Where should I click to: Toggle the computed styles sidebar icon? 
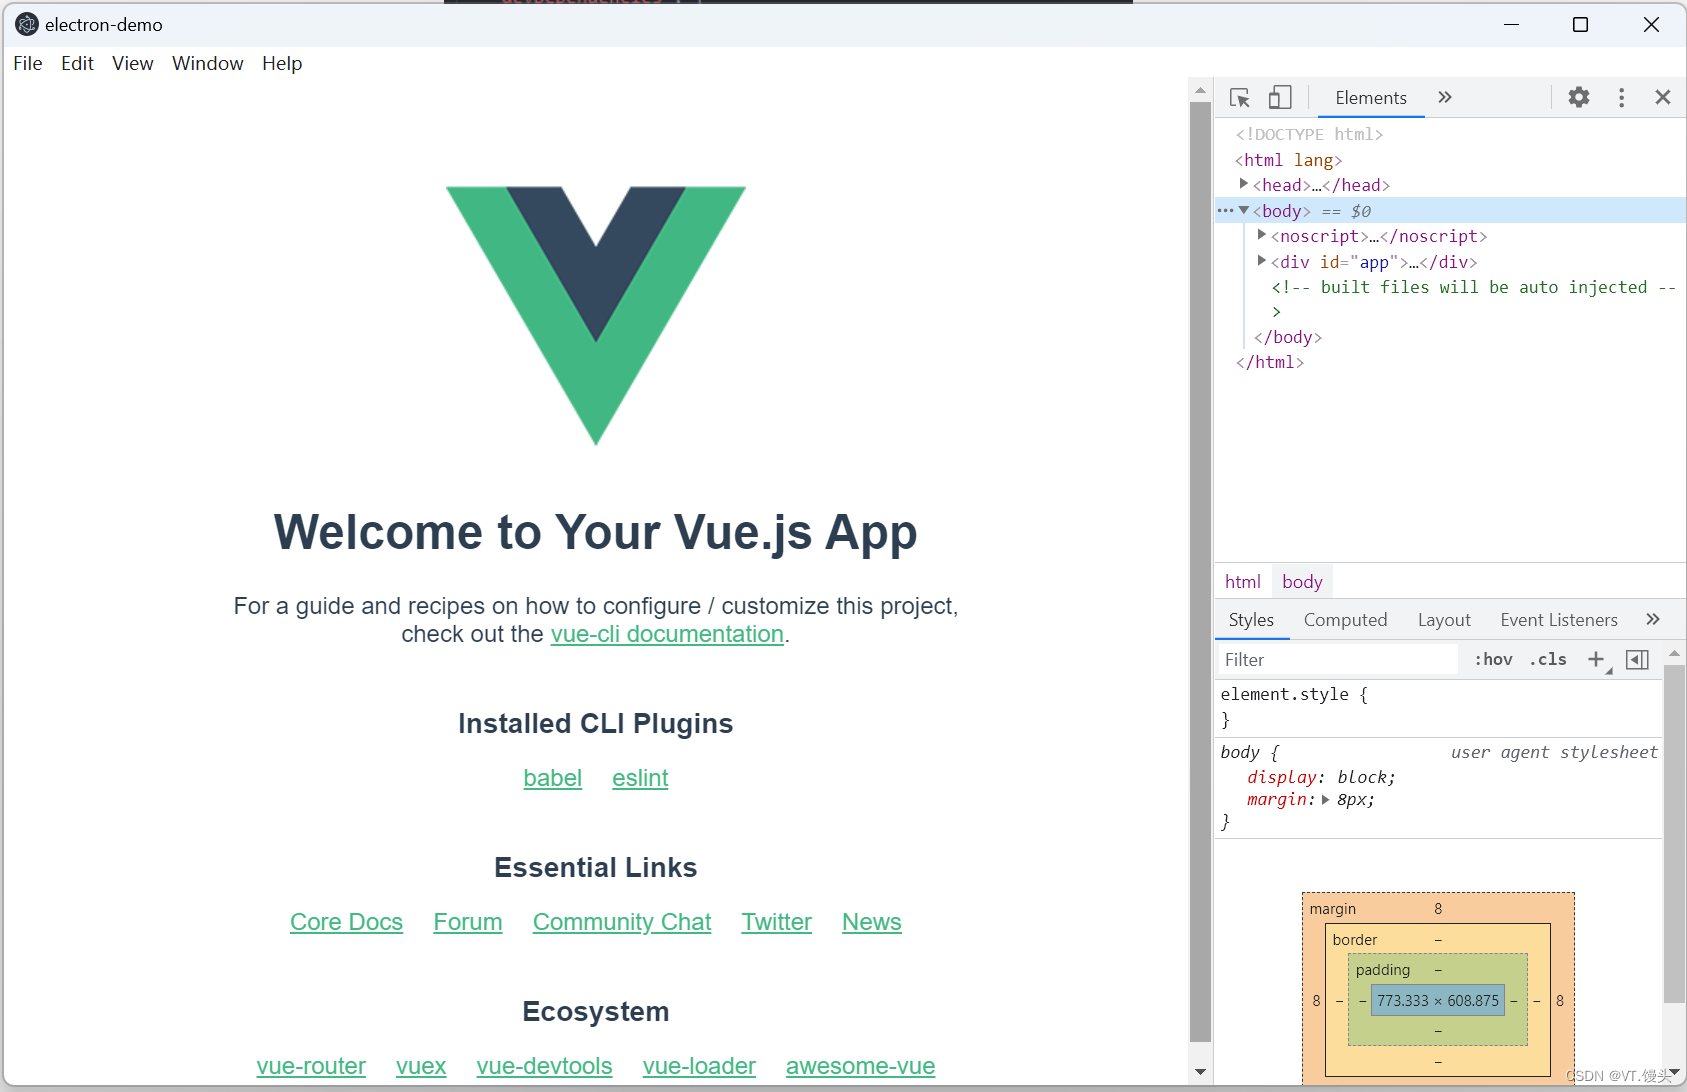[1637, 660]
